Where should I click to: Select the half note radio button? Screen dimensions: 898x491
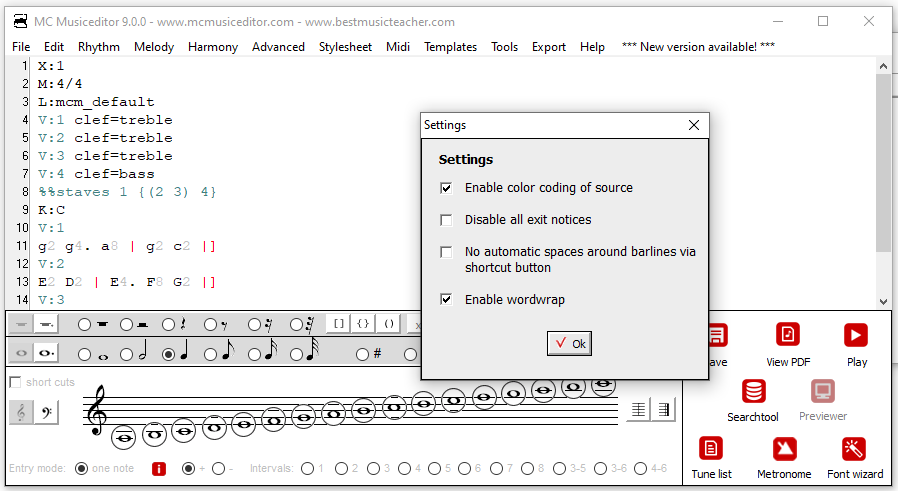127,355
